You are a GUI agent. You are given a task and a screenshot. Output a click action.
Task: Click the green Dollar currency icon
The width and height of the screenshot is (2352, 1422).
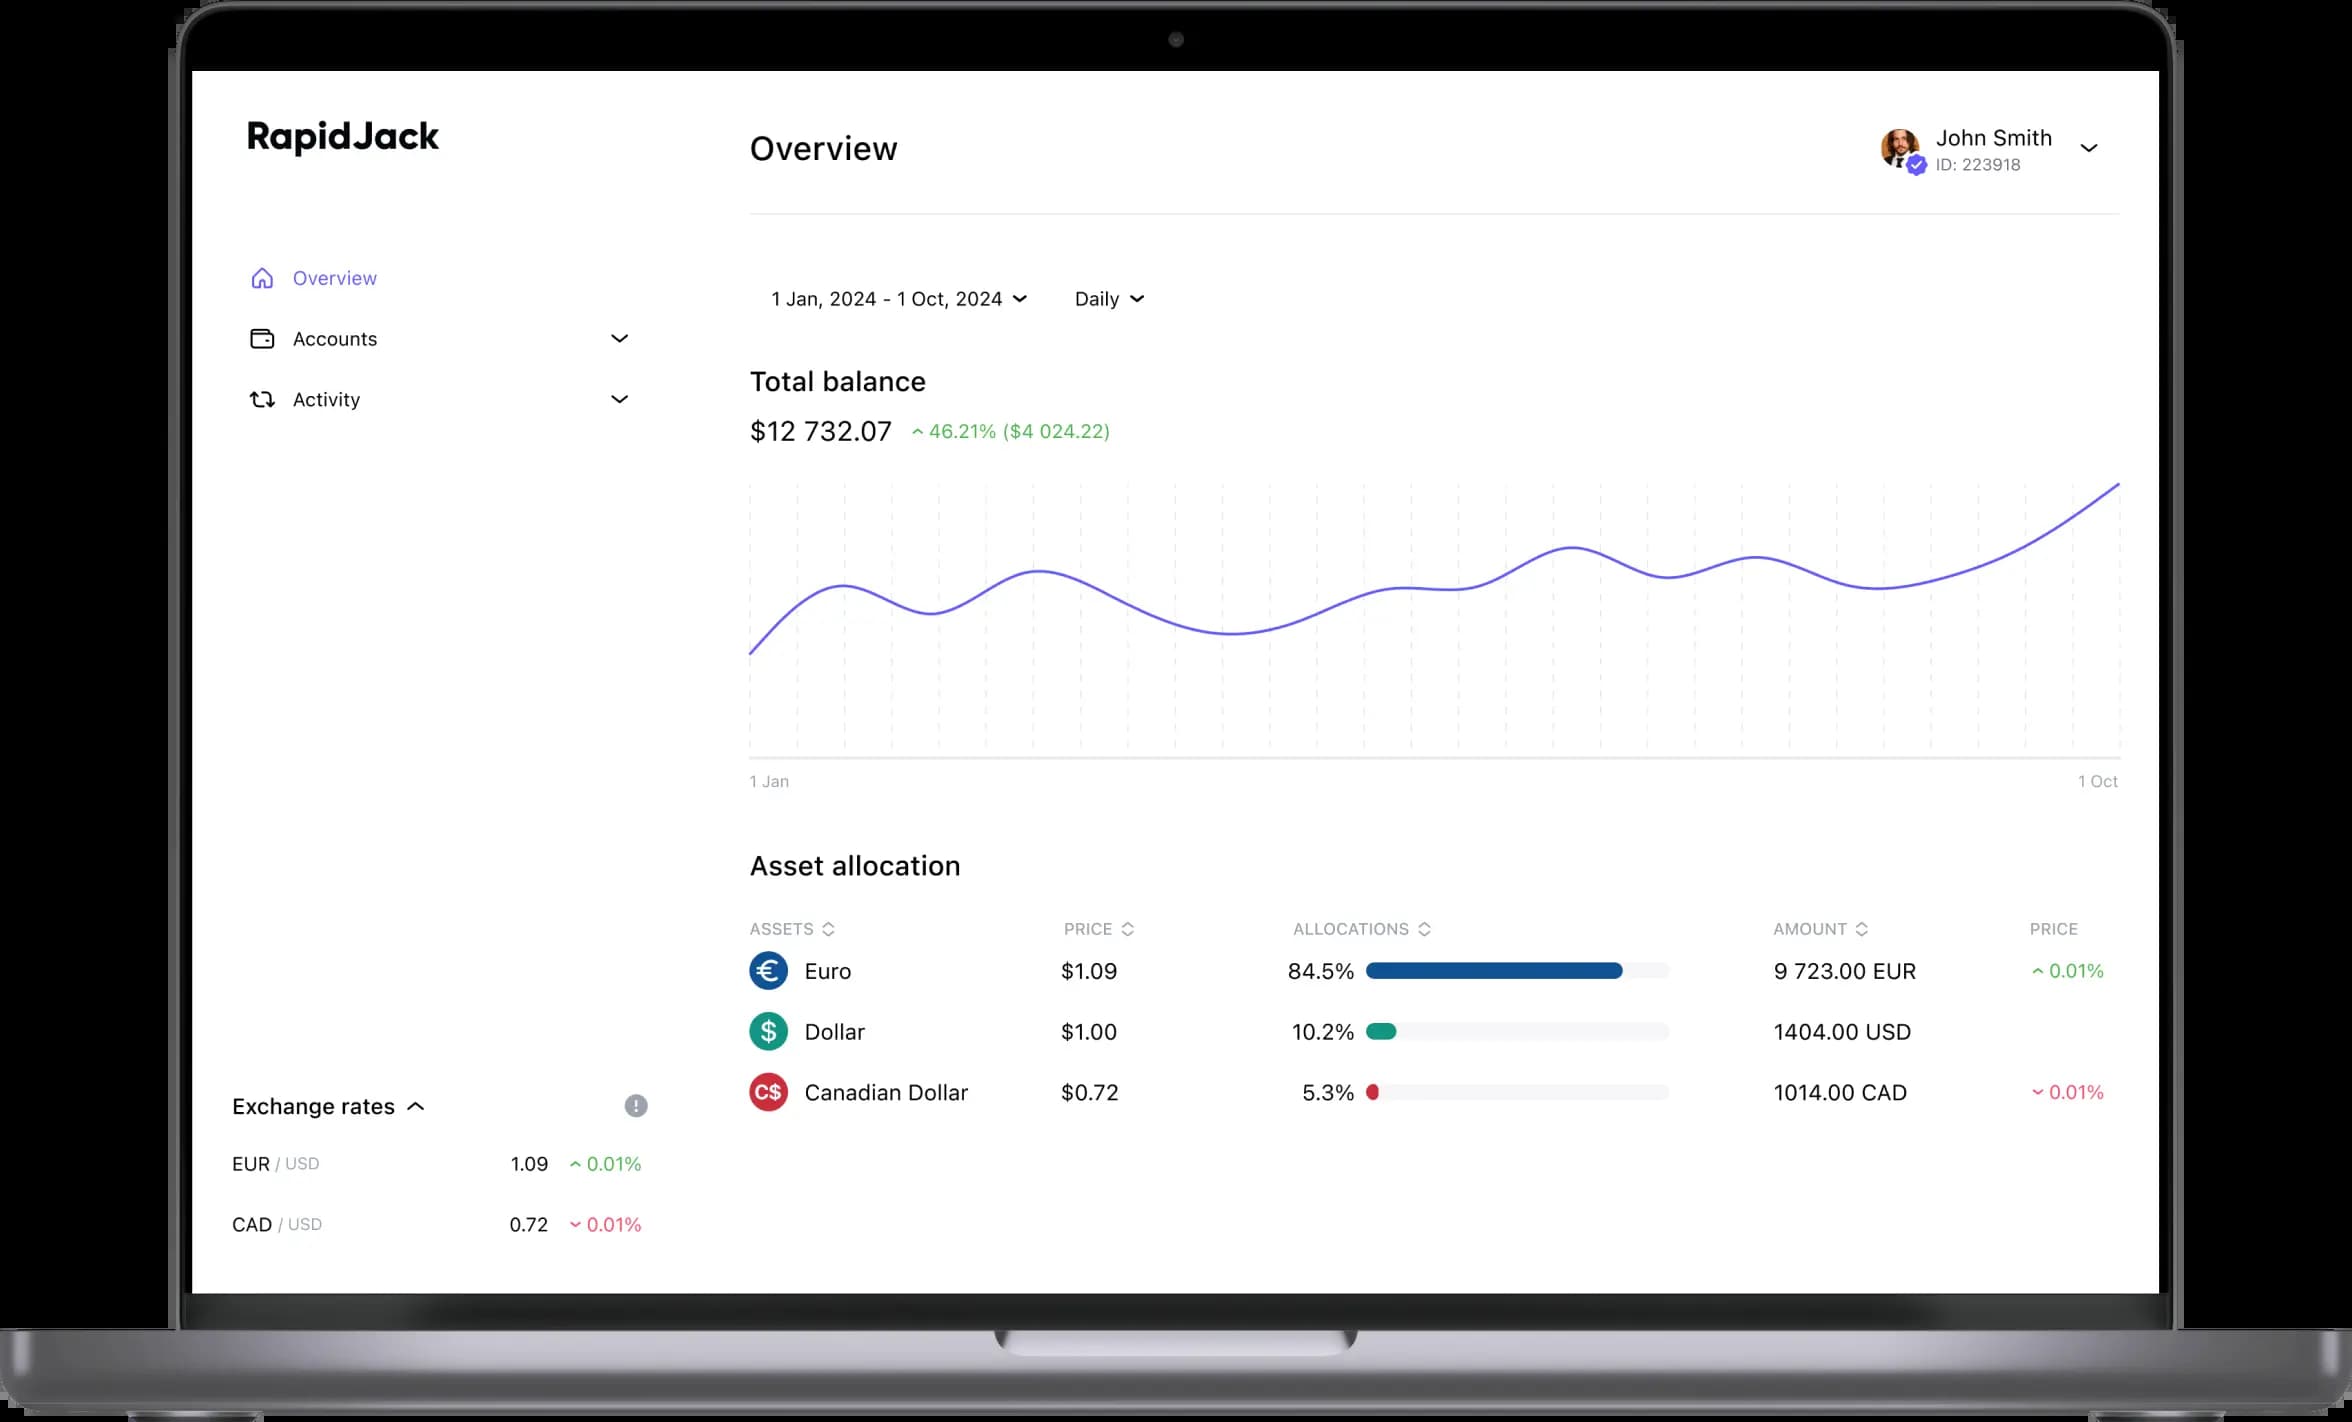(768, 1032)
